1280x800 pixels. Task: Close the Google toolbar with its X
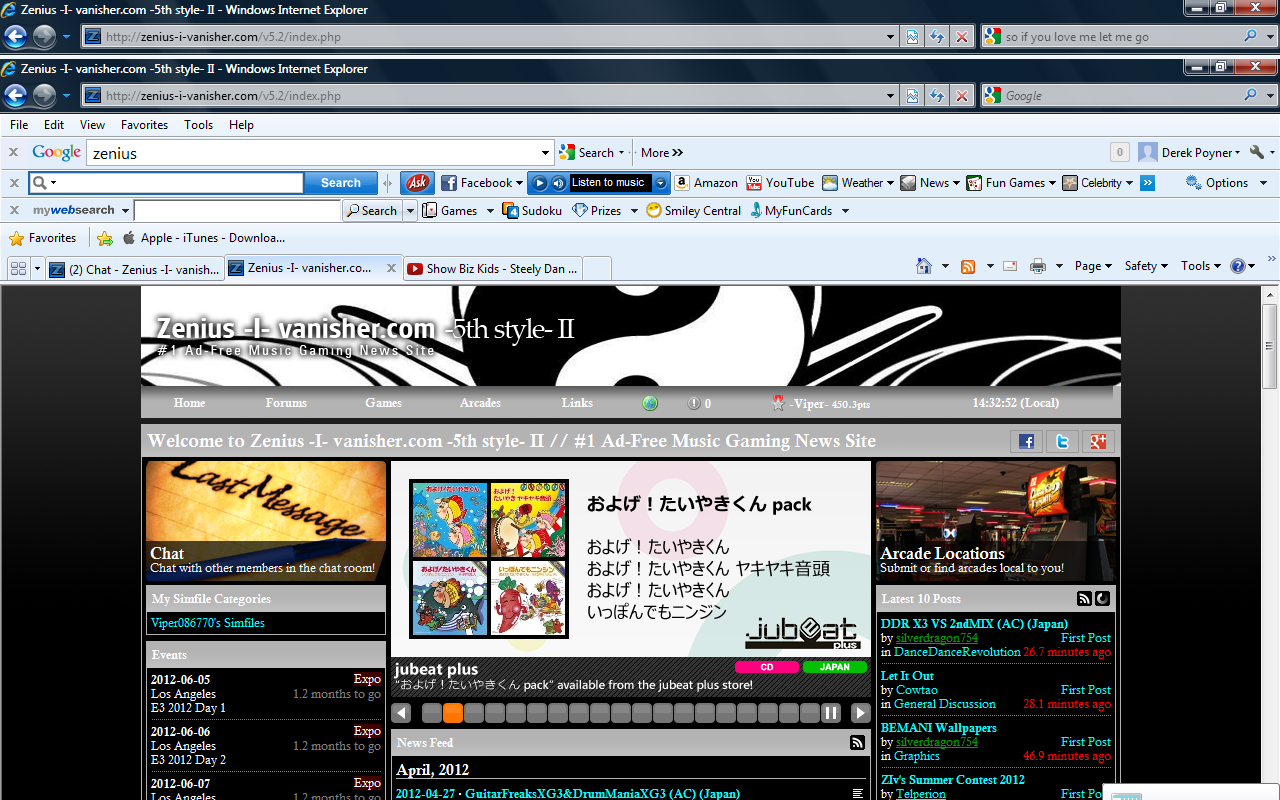(13, 153)
